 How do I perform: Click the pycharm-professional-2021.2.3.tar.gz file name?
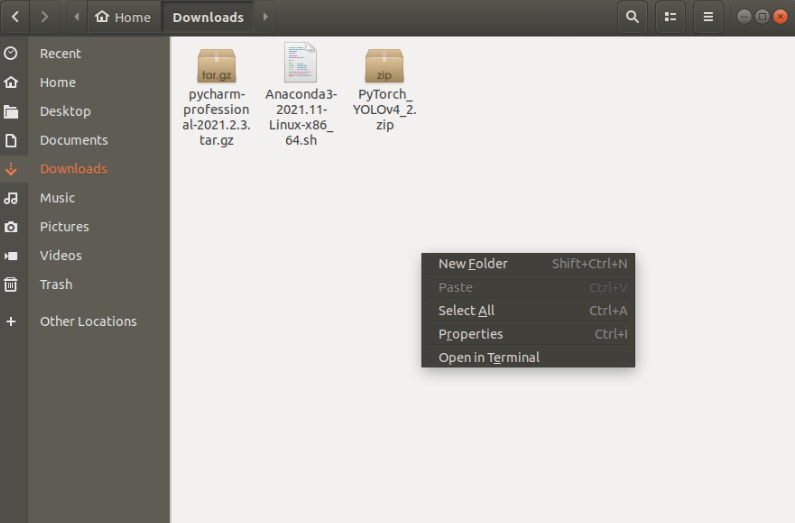click(216, 117)
